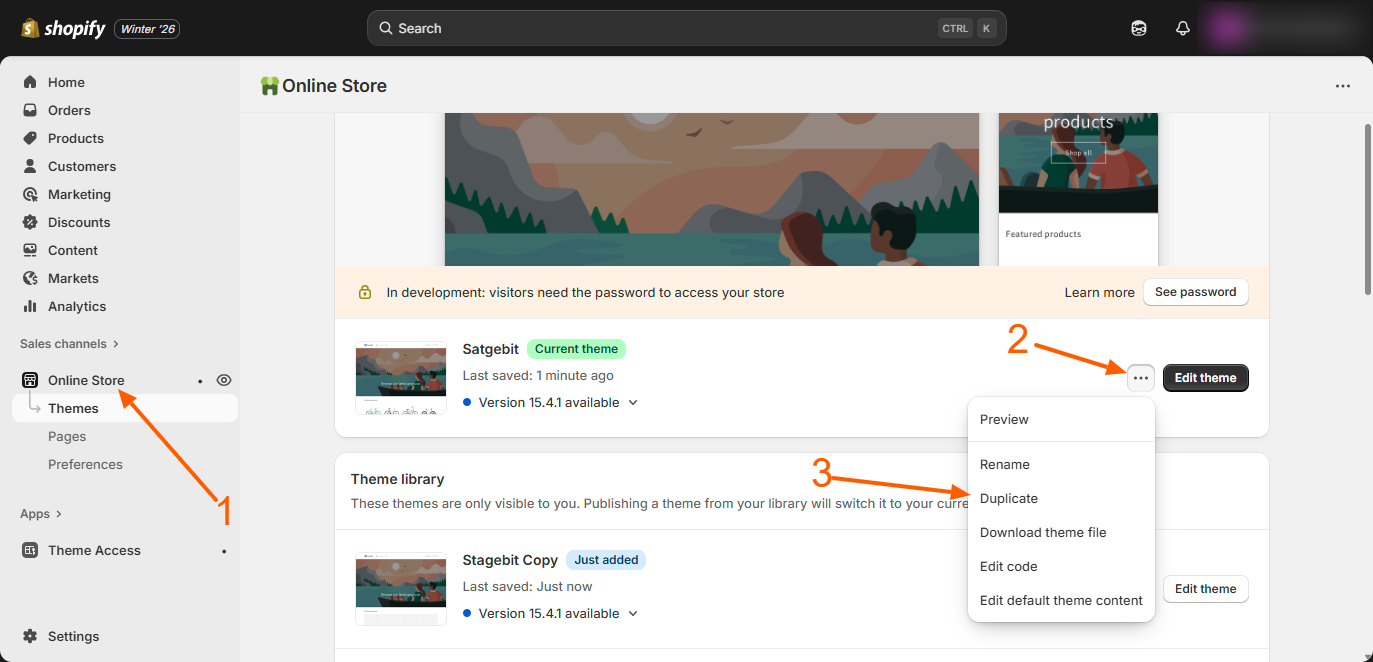Viewport: 1373px width, 662px height.
Task: Click Edit theme for Stagebit Copy
Action: [x=1205, y=589]
